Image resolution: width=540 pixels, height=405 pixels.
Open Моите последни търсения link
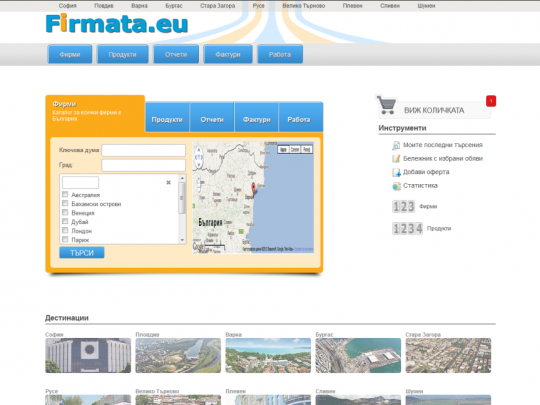click(443, 145)
